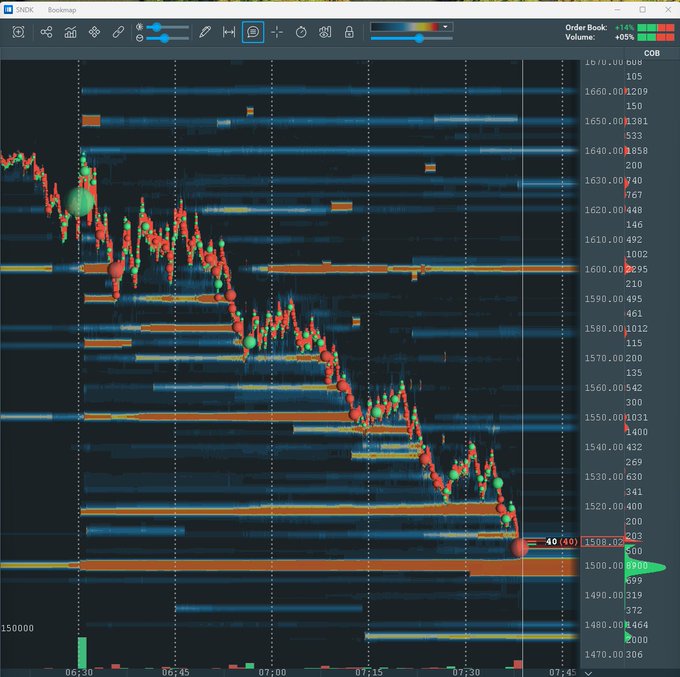The width and height of the screenshot is (680, 677).
Task: Click the sun brightness icon
Action: pos(140,27)
